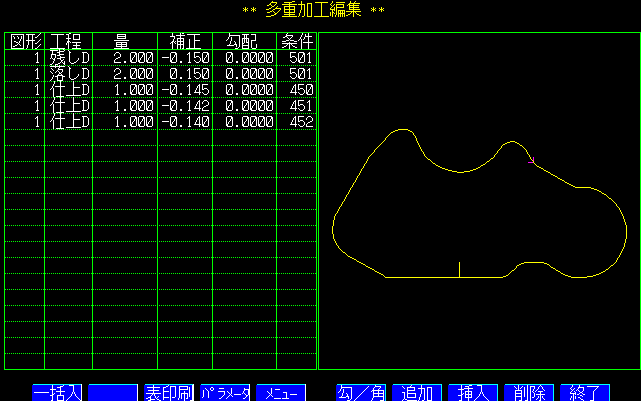Select the 1.000 amount in -0.140 row

(x=133, y=122)
